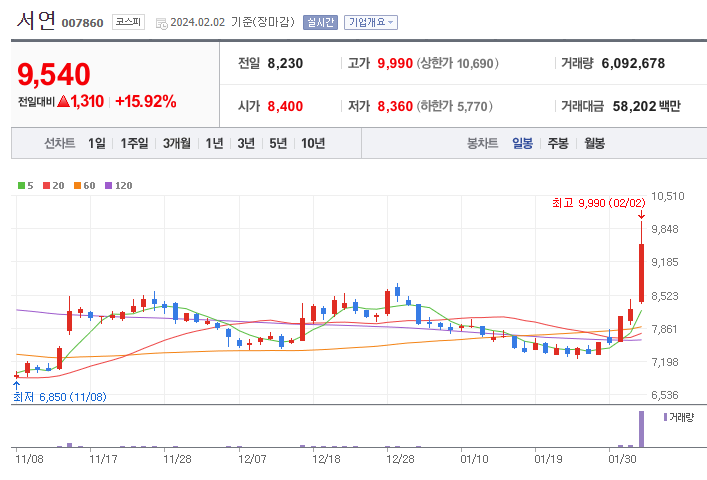Click the 최저 6,850 (11/08) chart label

60,397
